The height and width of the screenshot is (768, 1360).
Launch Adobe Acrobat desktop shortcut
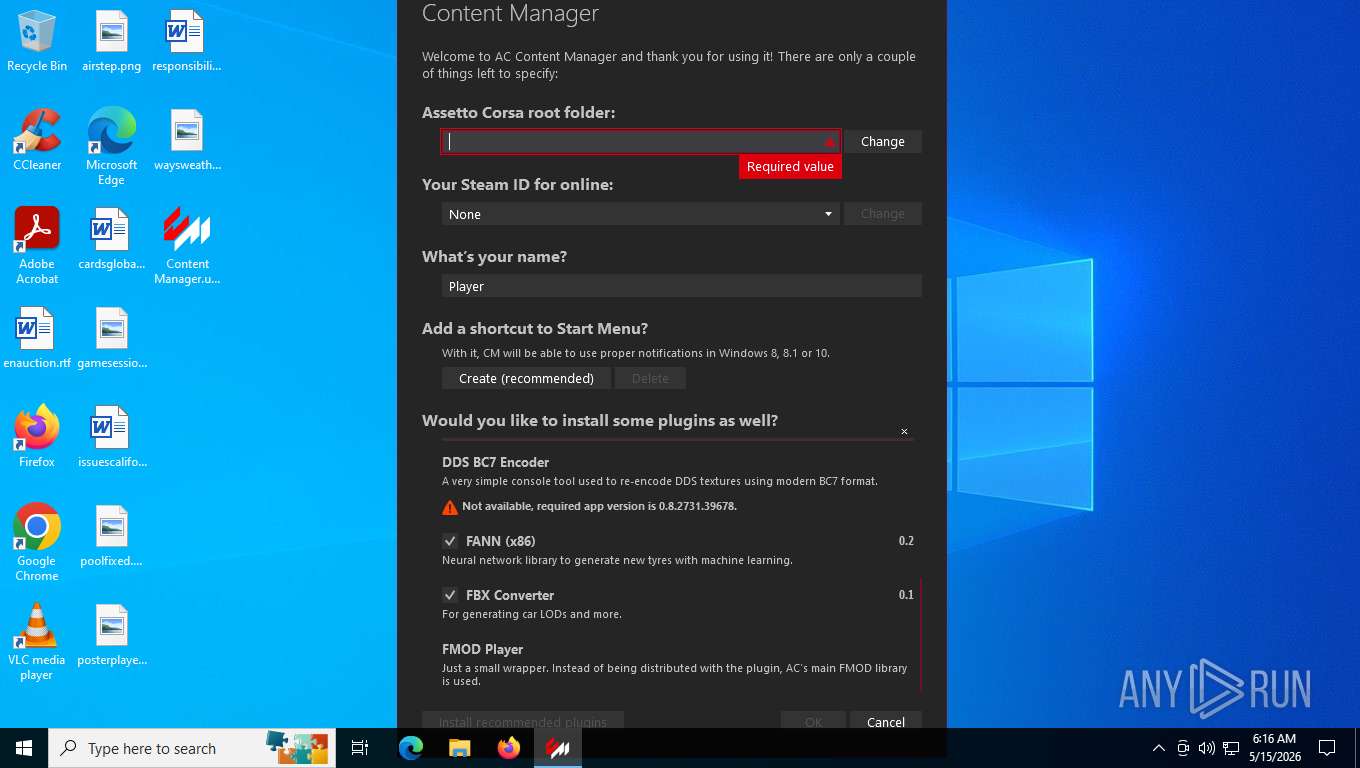point(36,246)
